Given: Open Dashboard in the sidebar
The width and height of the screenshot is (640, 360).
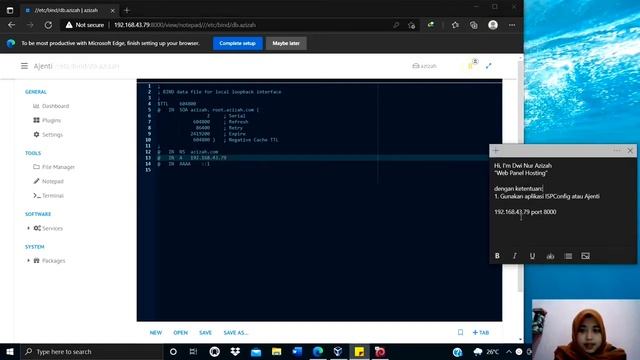Looking at the screenshot, I should tap(51, 106).
